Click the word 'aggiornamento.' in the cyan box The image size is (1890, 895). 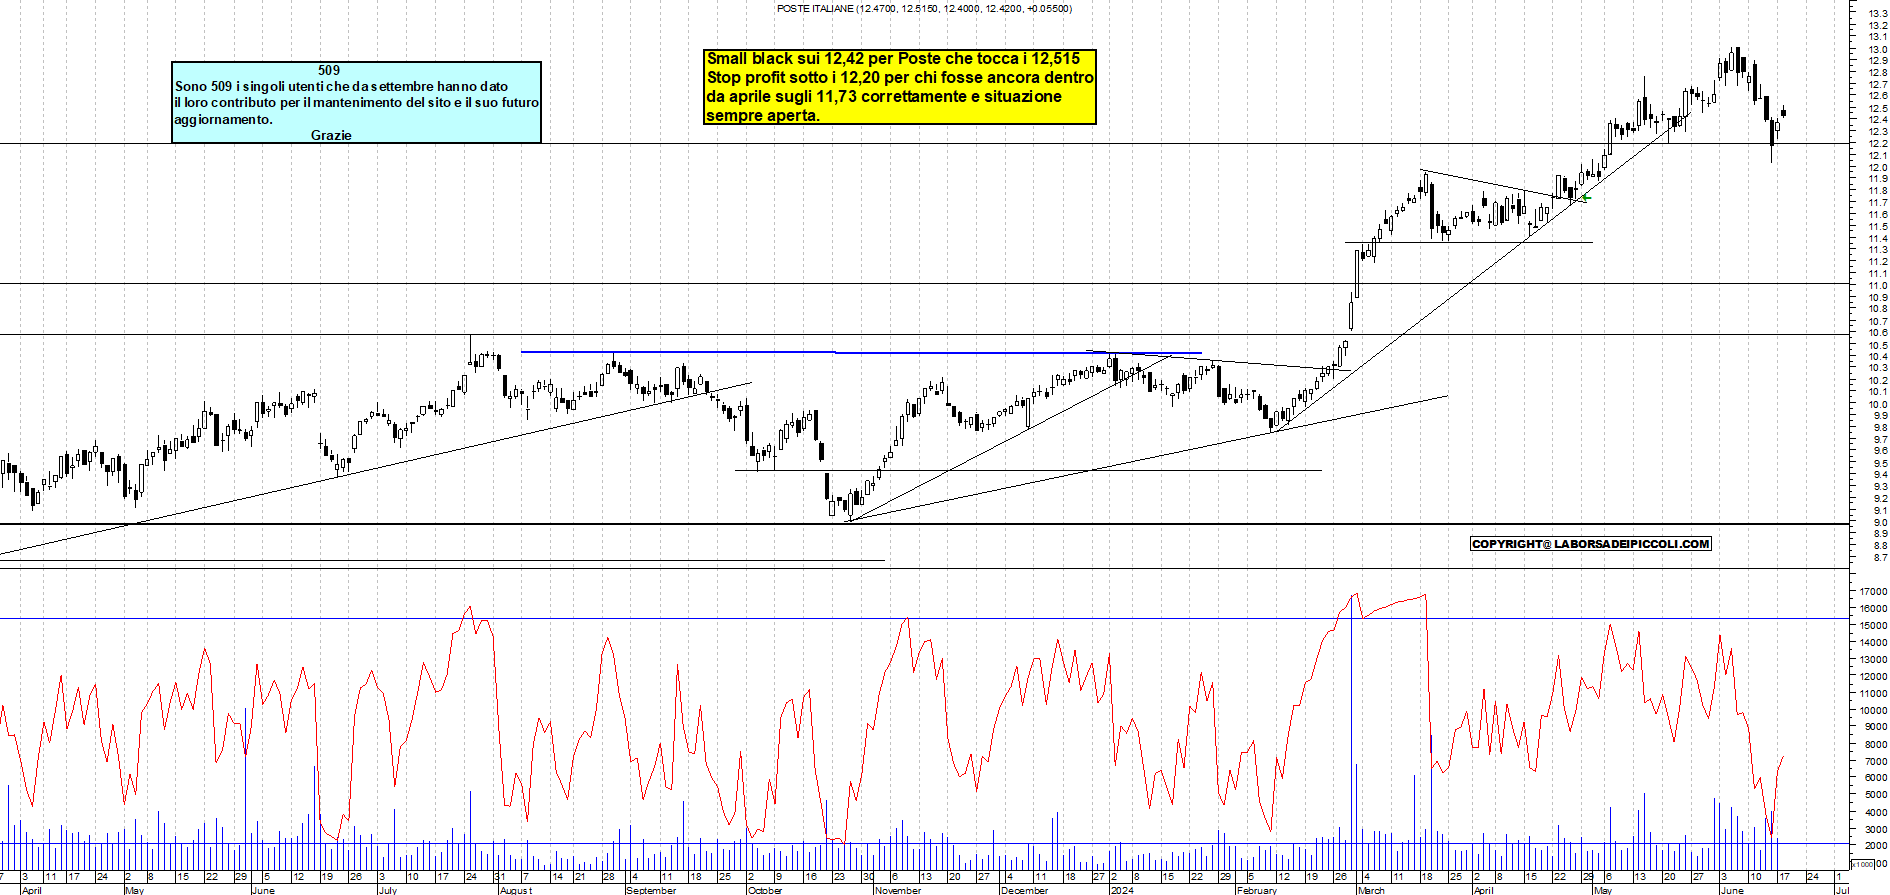(223, 119)
